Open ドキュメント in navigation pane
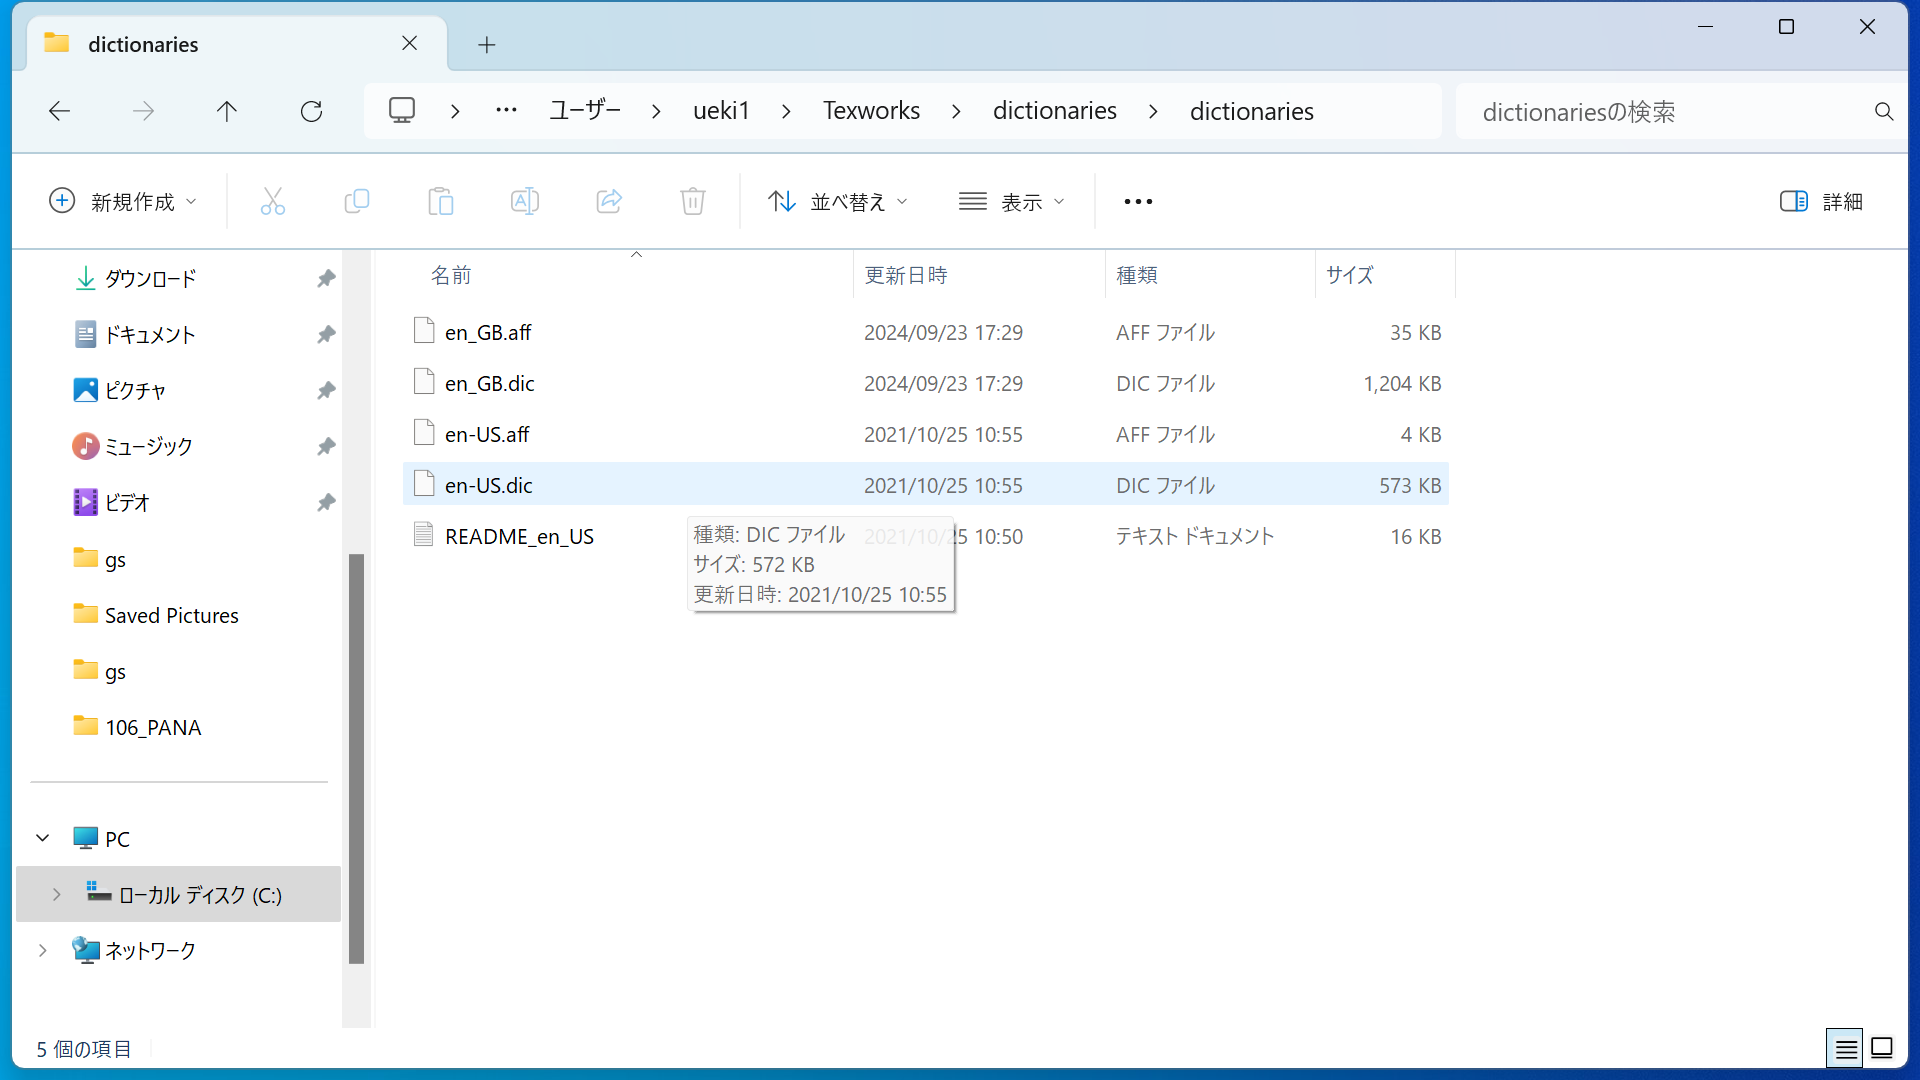Screen dimensions: 1920x1080 (150, 334)
